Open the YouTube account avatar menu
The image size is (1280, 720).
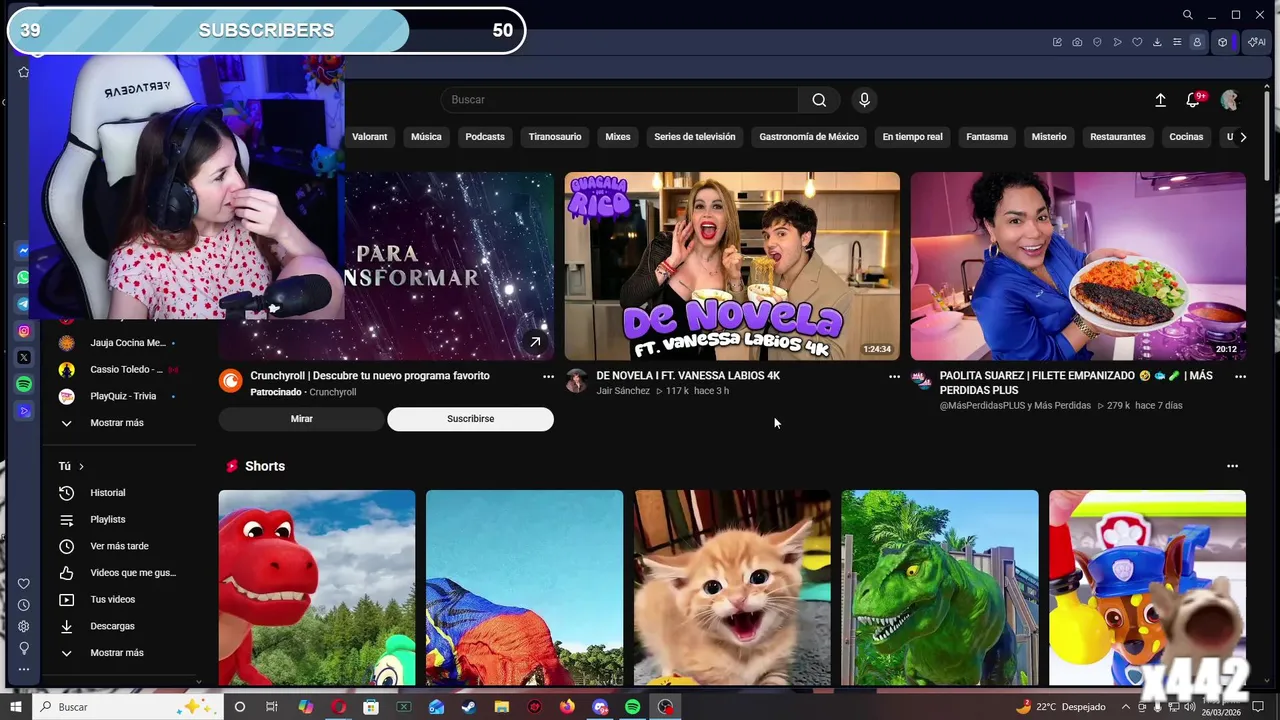click(1230, 100)
